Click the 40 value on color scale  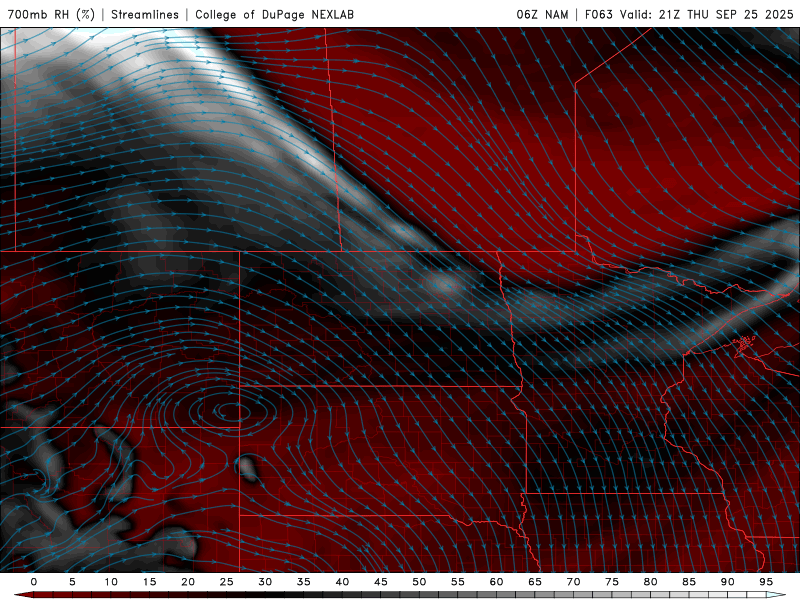[342, 582]
